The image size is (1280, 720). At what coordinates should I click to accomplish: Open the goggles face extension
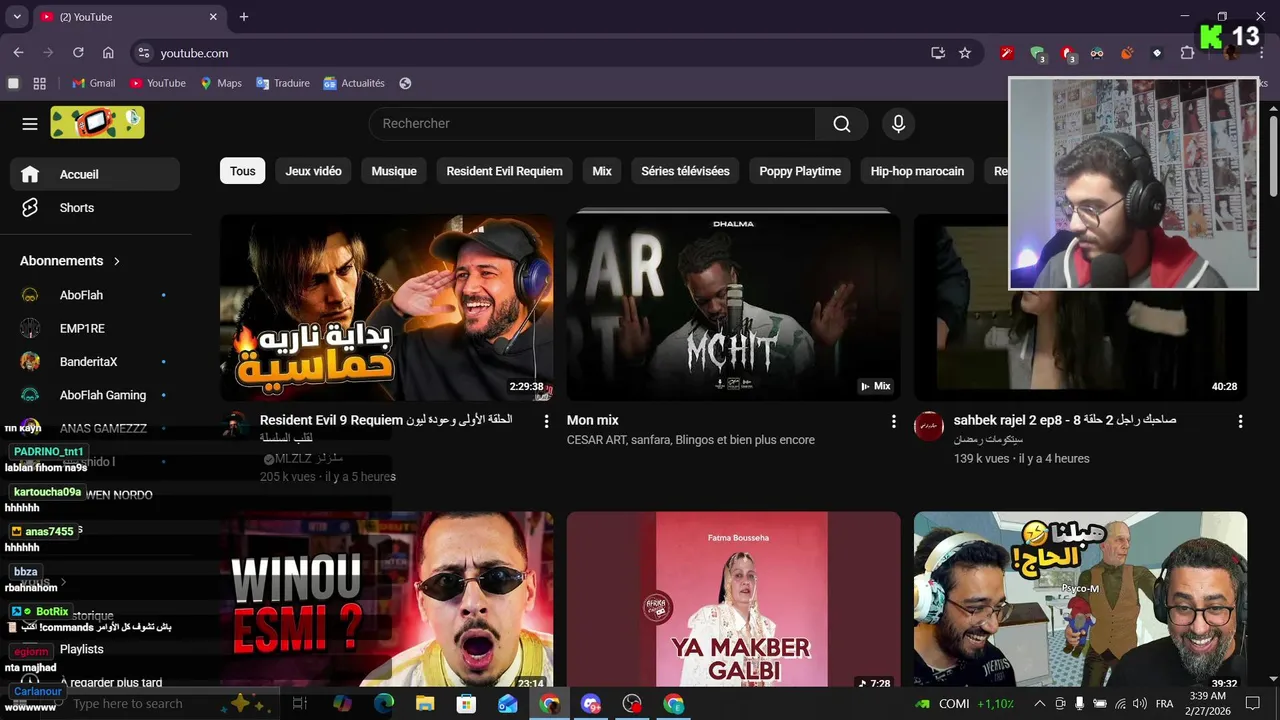(x=1097, y=53)
